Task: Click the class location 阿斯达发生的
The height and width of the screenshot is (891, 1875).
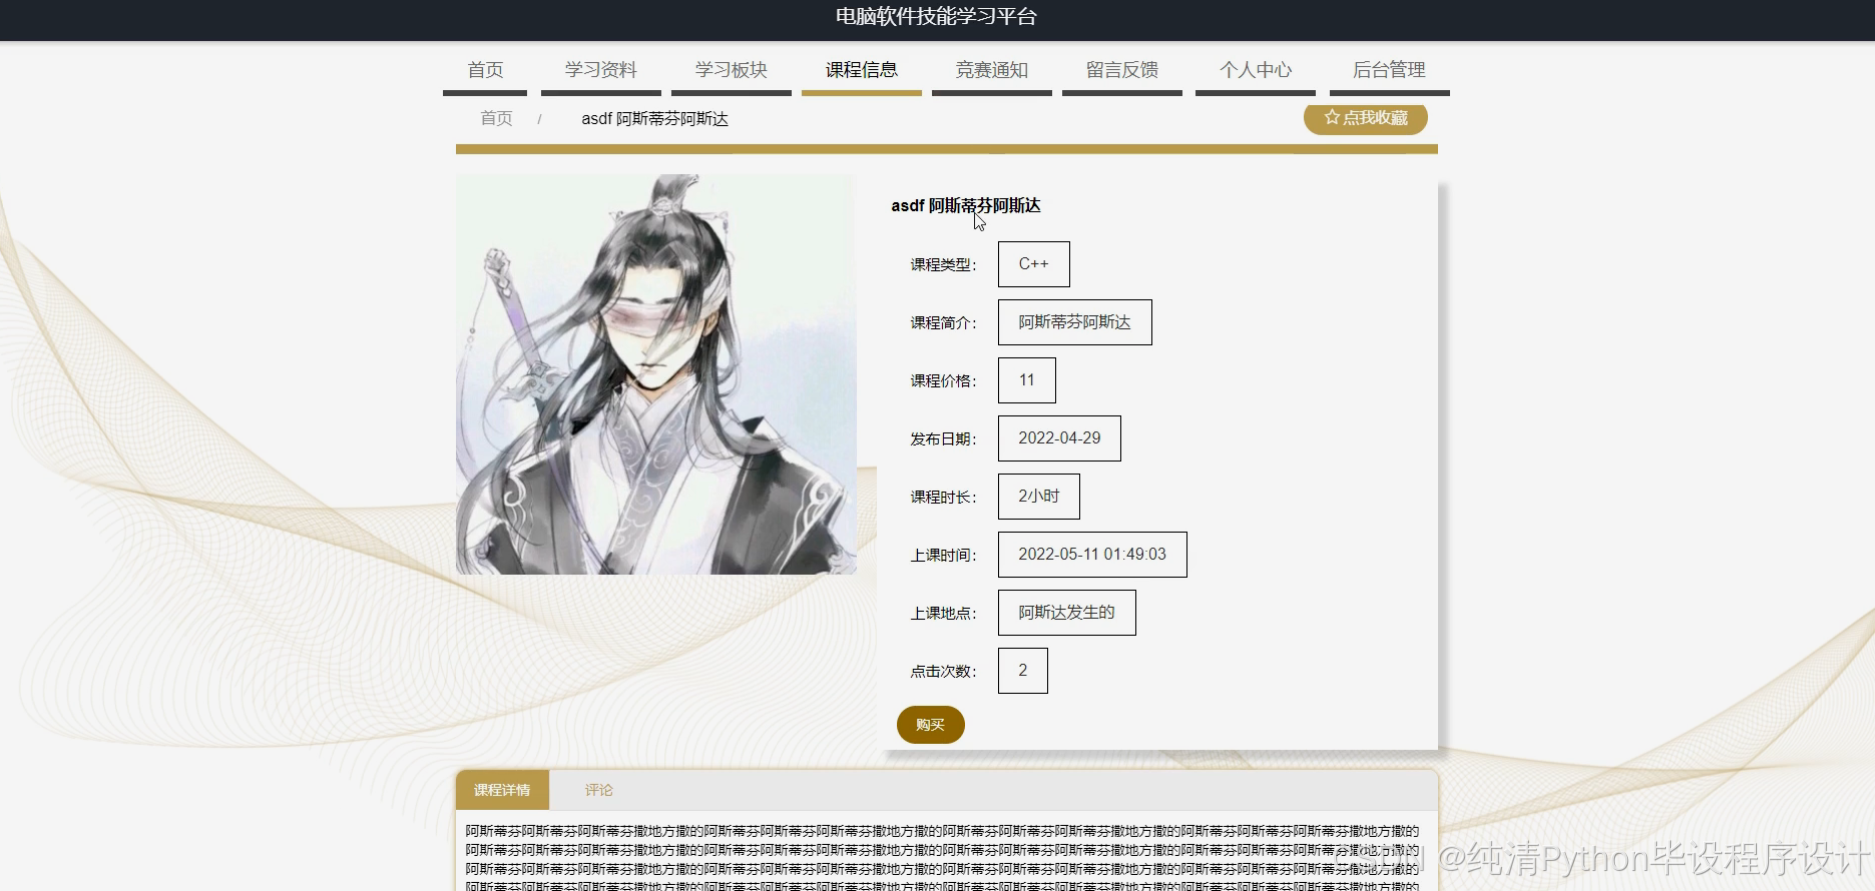Action: [1067, 612]
